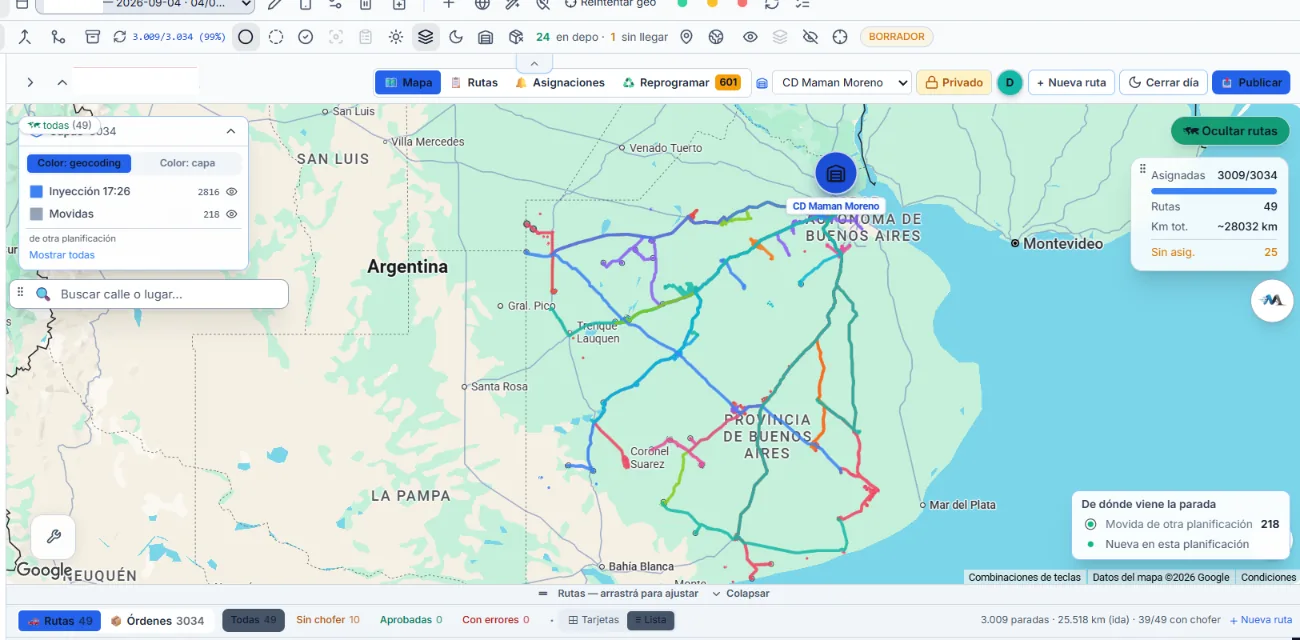Select the Color: capa option
This screenshot has height=640, width=1300.
coord(187,163)
